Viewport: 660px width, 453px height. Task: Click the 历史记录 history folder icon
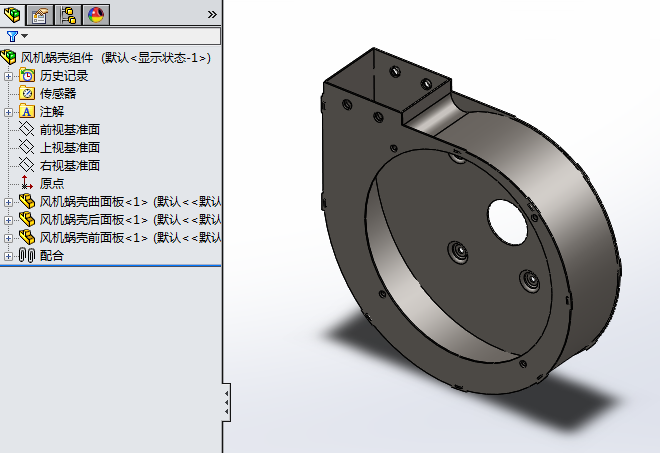tap(27, 75)
